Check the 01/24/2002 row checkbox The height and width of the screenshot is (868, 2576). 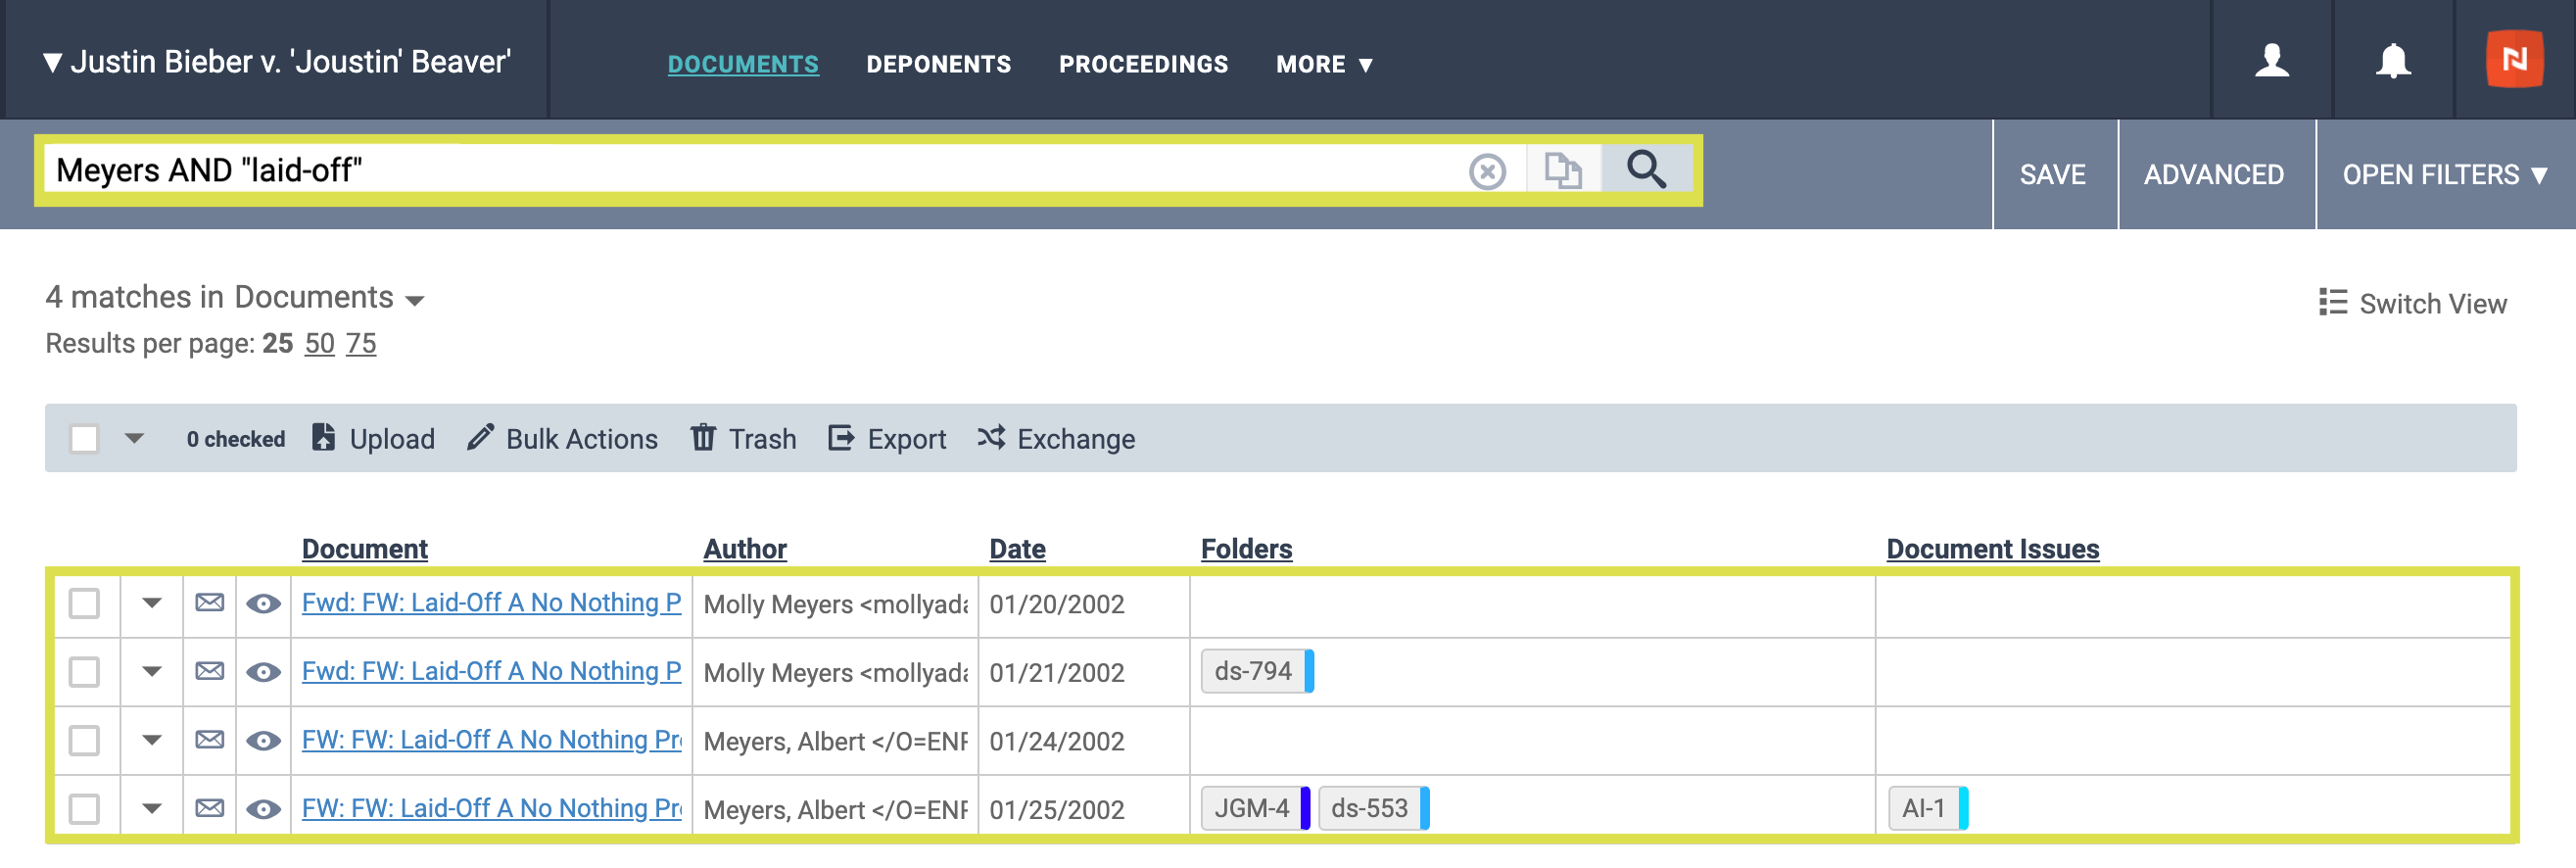(84, 741)
